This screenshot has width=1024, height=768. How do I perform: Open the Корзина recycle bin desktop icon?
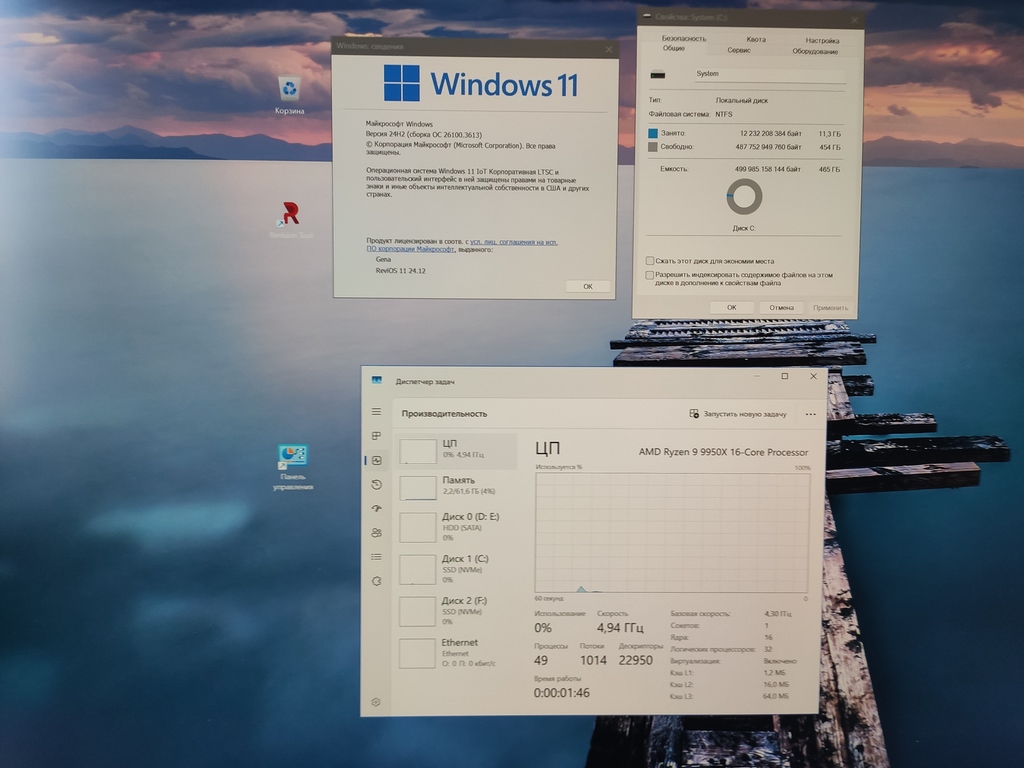click(289, 96)
